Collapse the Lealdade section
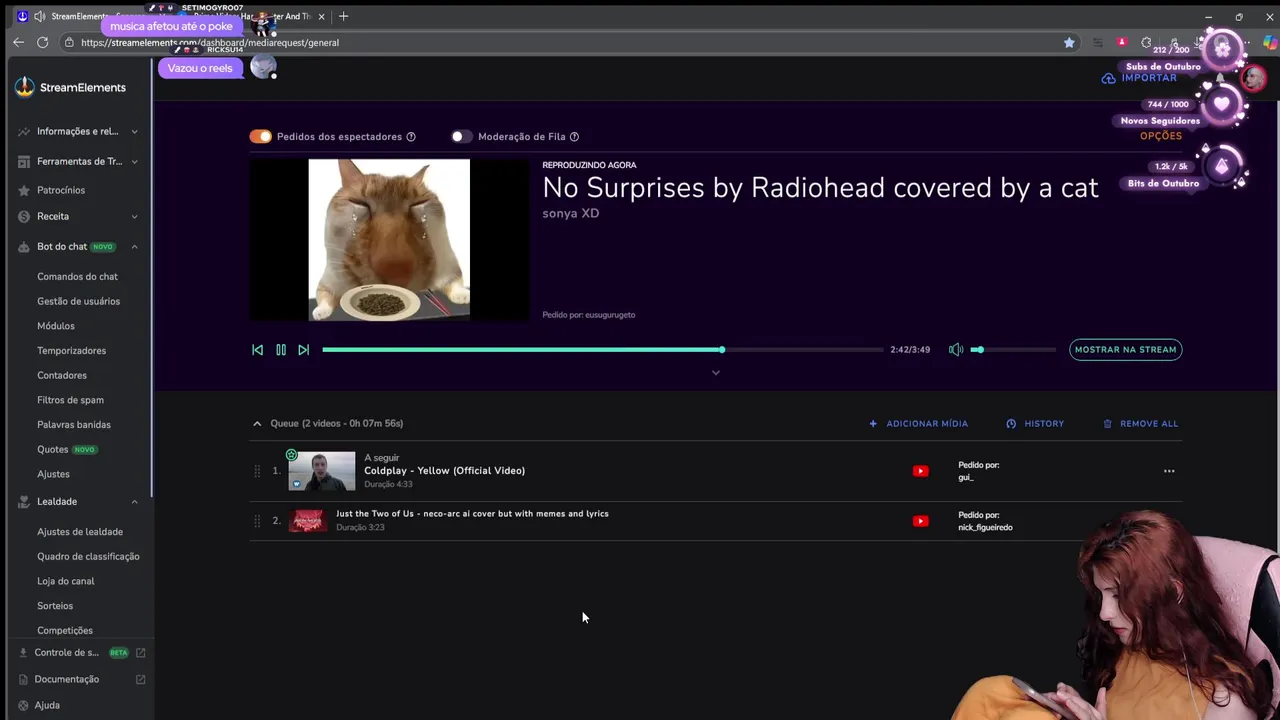 (x=134, y=502)
